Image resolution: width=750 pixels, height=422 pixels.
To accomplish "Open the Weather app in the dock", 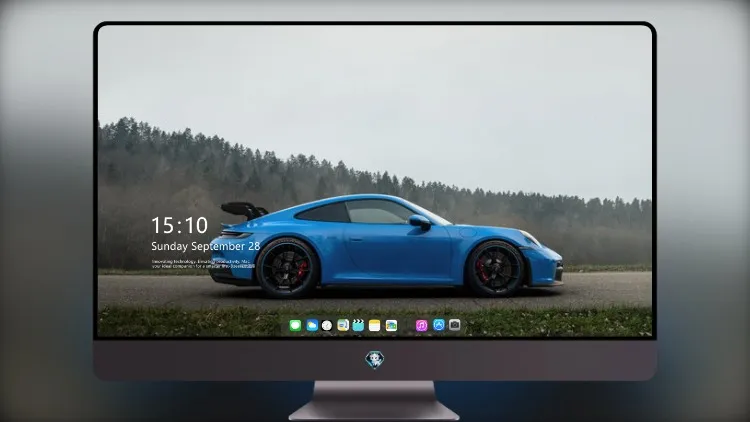I will 312,325.
